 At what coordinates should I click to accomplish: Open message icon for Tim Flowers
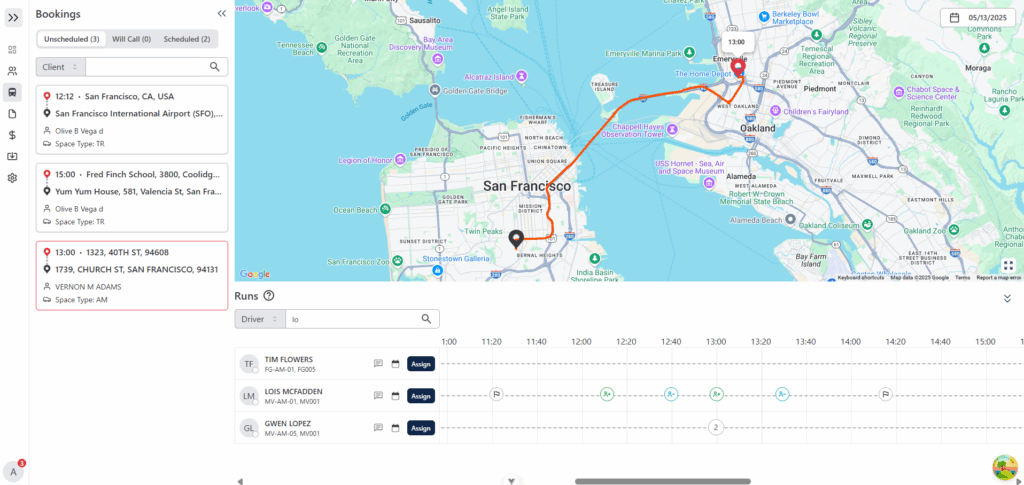378,364
